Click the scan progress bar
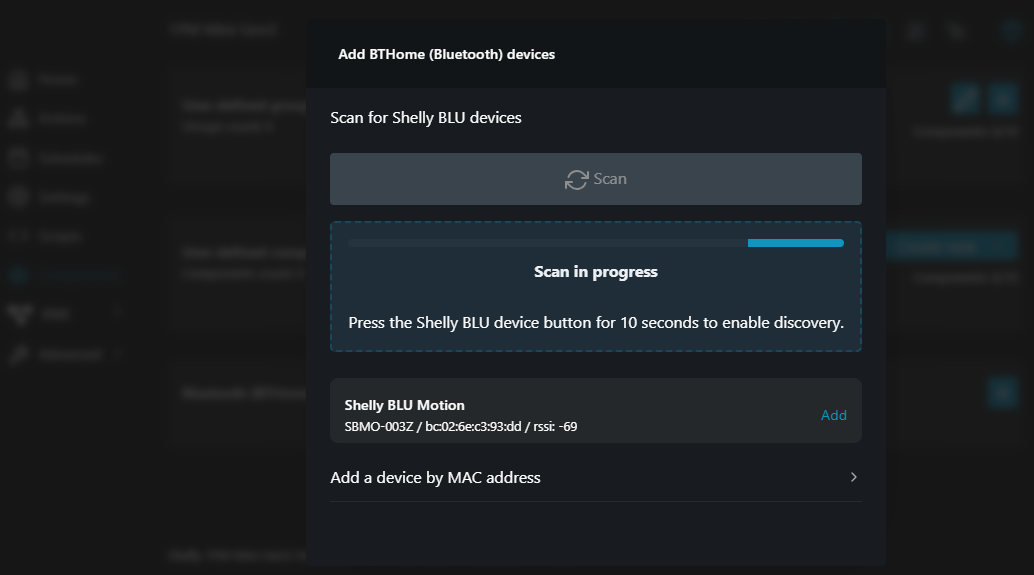This screenshot has height=575, width=1034. (x=595, y=243)
